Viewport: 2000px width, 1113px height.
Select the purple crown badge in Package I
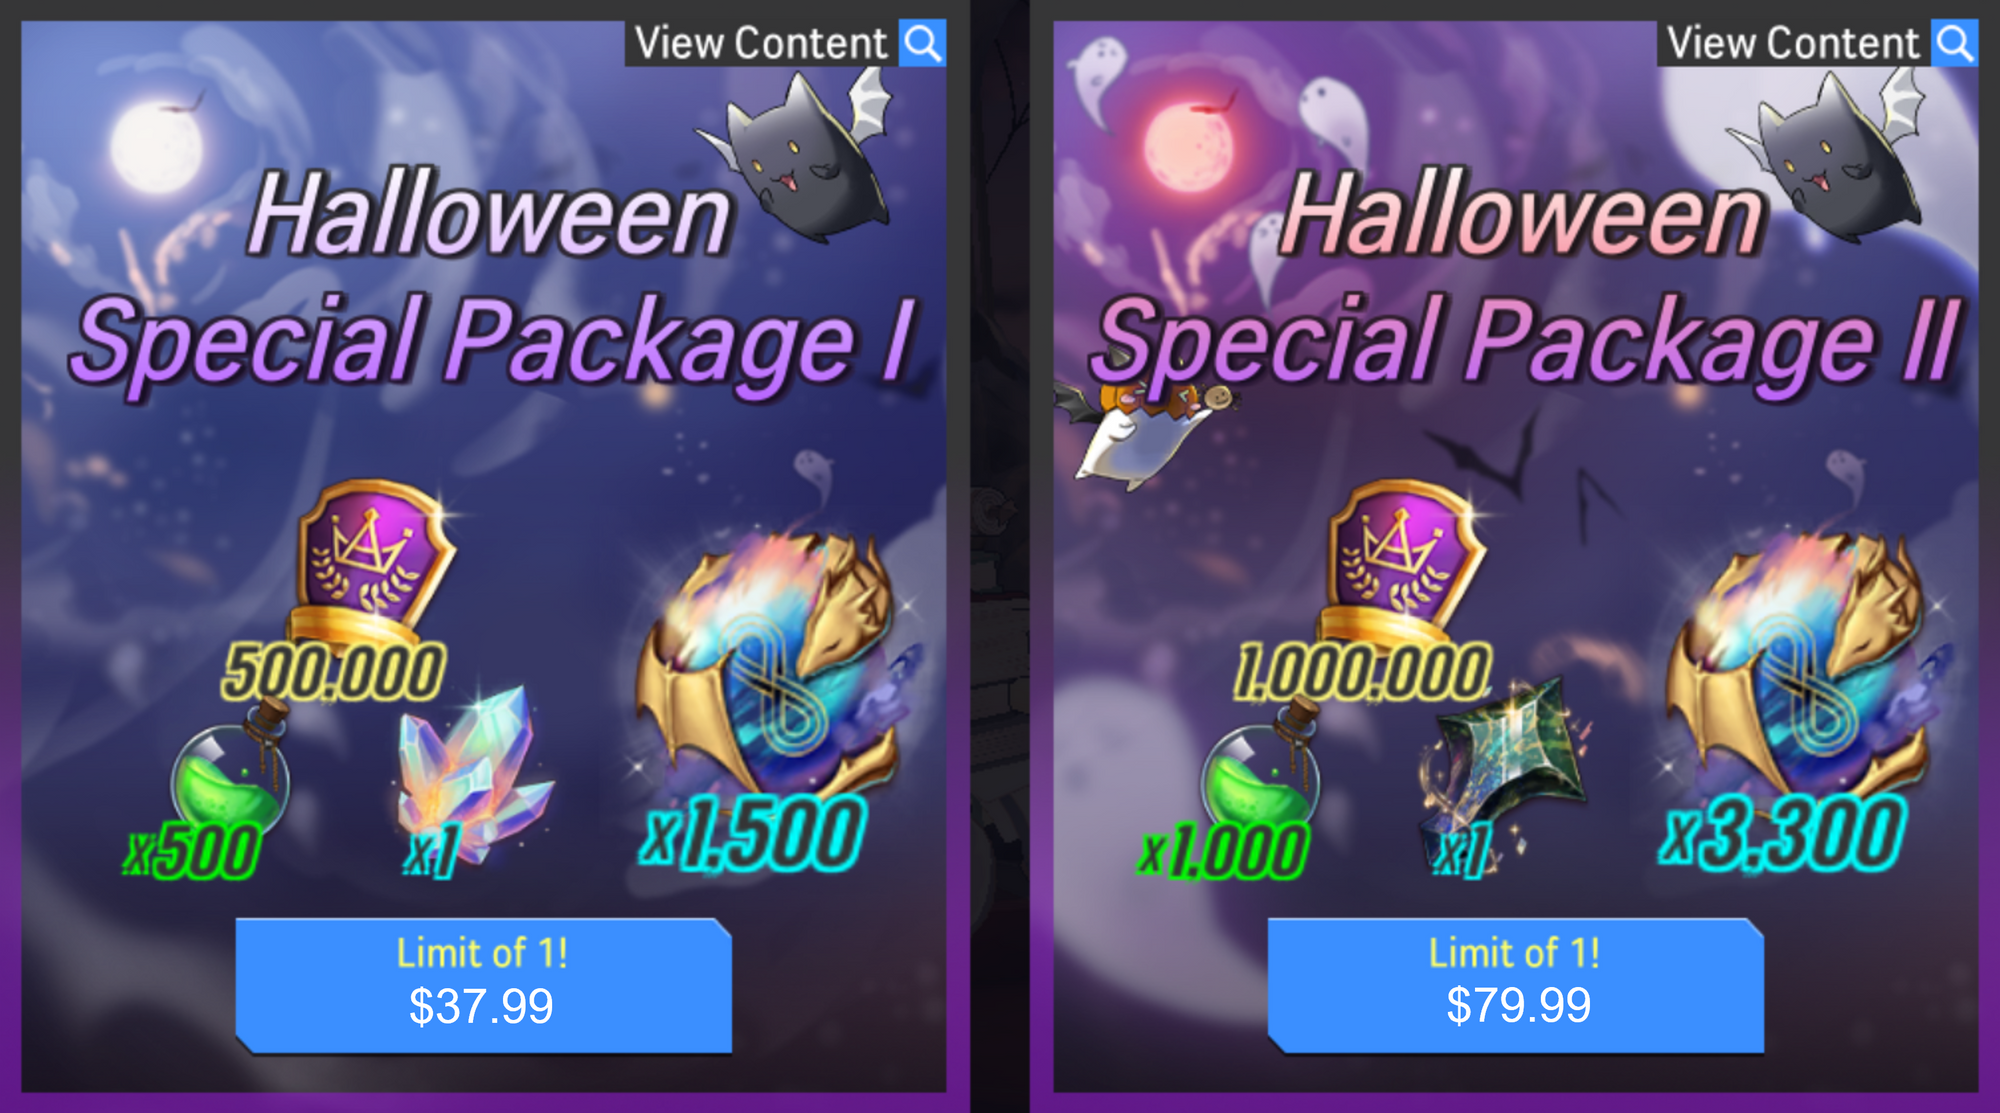point(372,562)
